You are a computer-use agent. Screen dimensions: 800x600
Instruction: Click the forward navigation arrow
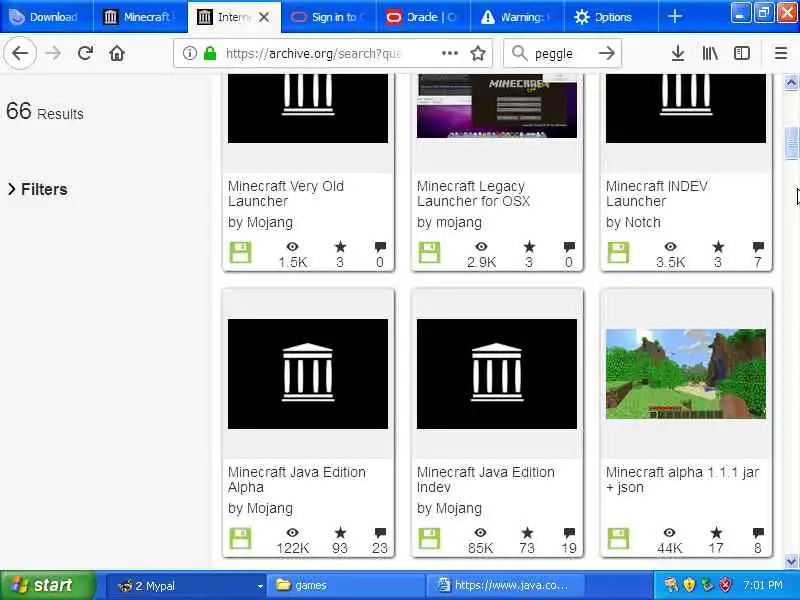click(x=53, y=53)
